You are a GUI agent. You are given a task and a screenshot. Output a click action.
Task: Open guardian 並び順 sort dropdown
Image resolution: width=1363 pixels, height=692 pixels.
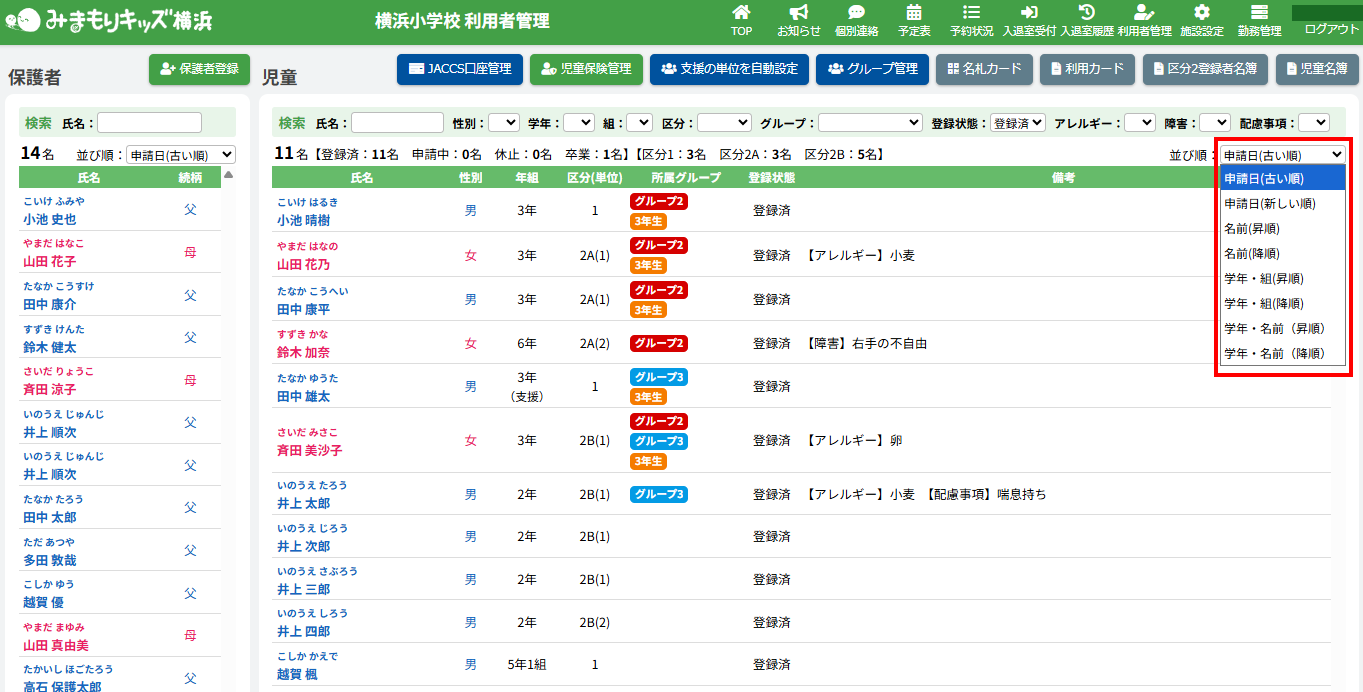point(181,155)
